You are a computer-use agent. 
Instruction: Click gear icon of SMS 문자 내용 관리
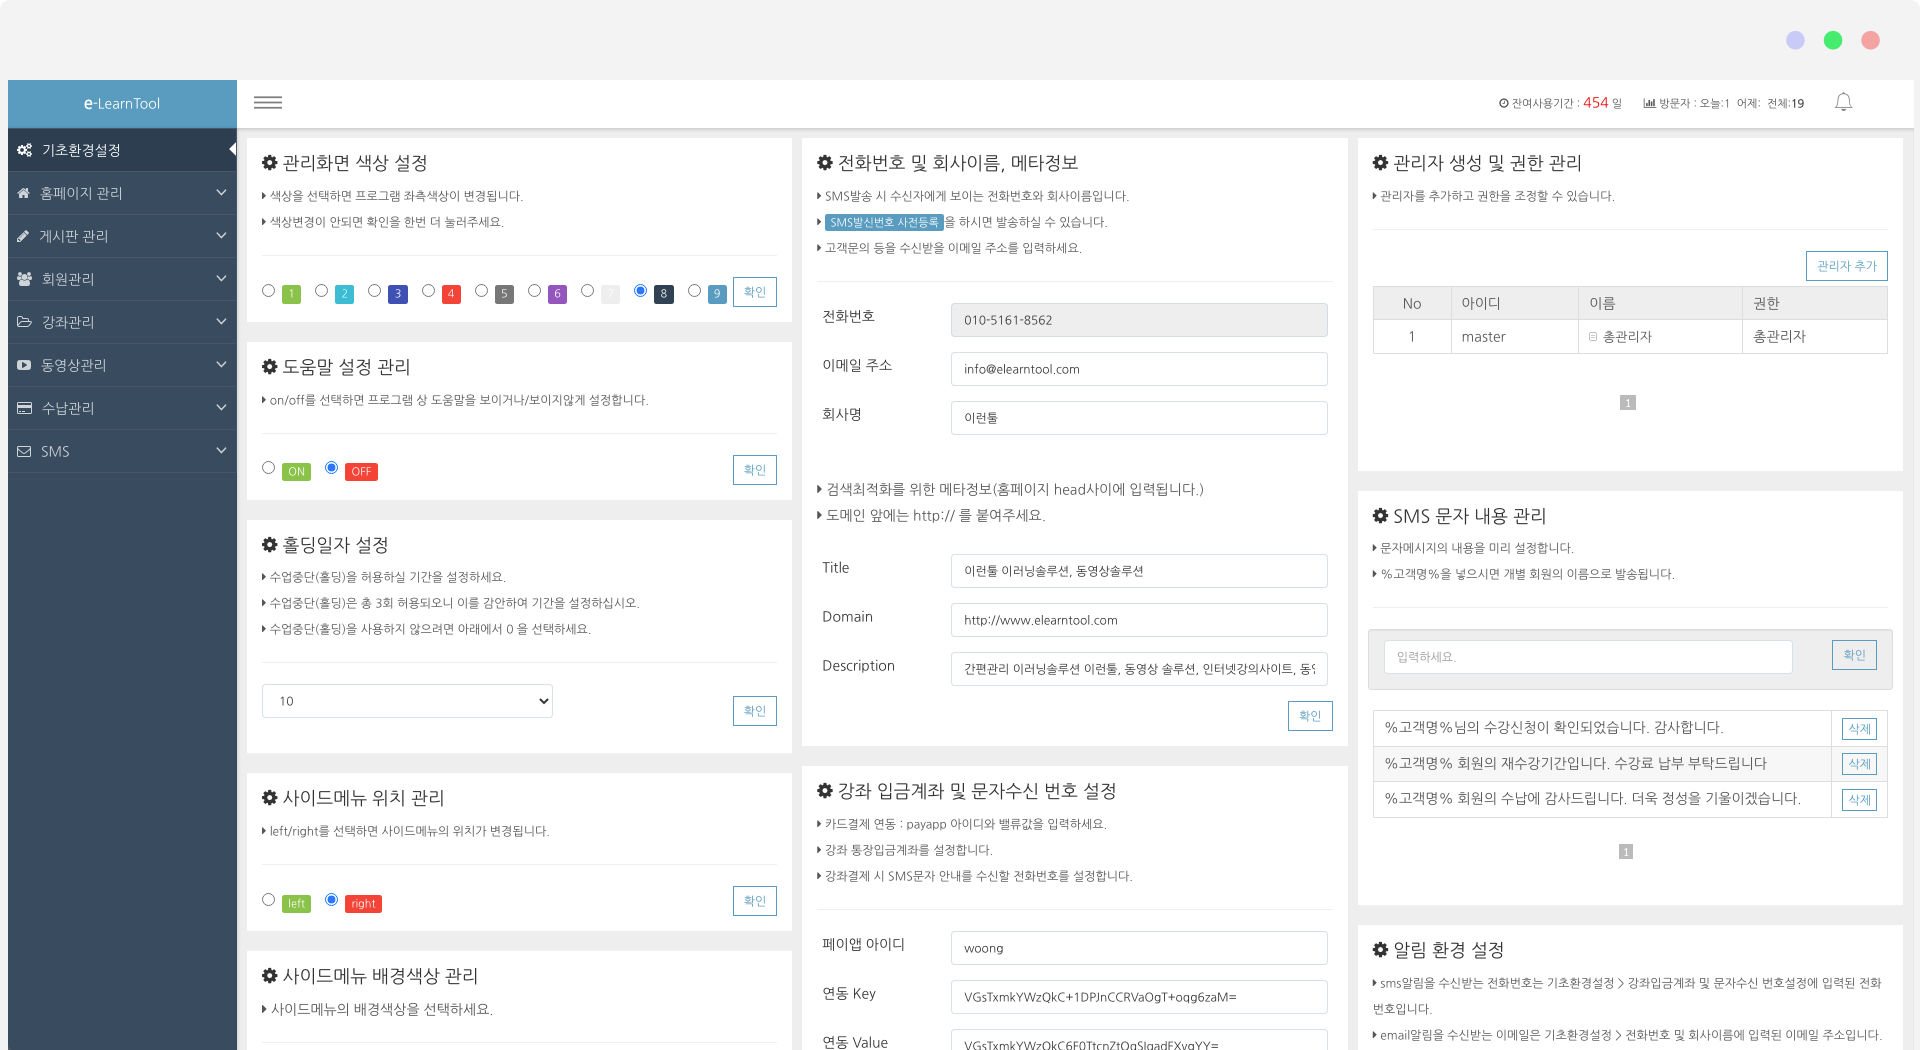coord(1380,516)
